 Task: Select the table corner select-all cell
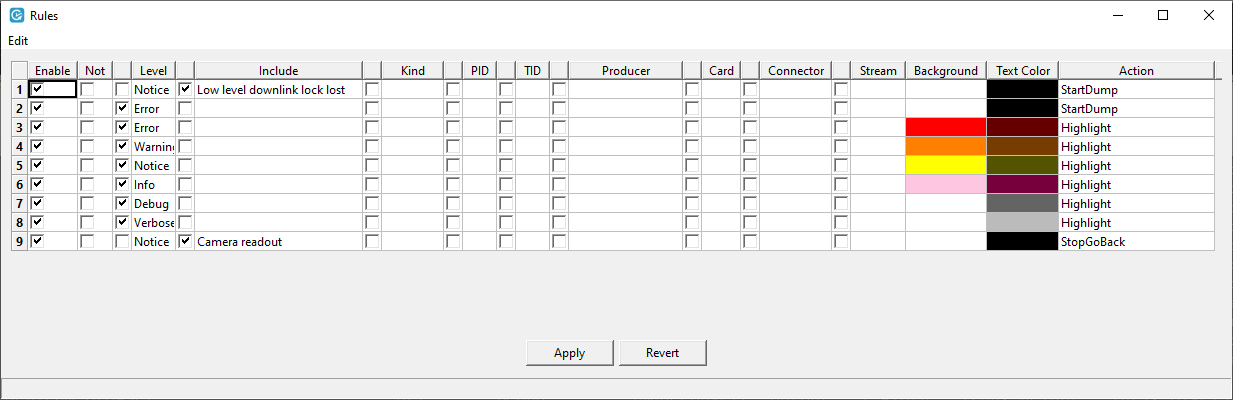pyautogui.click(x=19, y=71)
